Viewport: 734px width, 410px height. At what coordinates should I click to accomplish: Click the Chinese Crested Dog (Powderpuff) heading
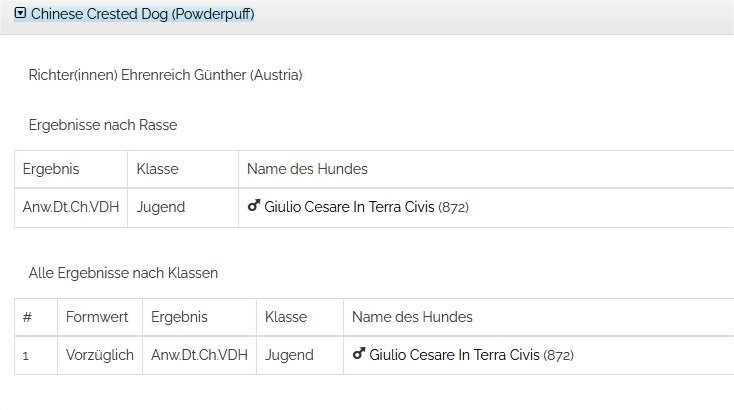coord(143,14)
